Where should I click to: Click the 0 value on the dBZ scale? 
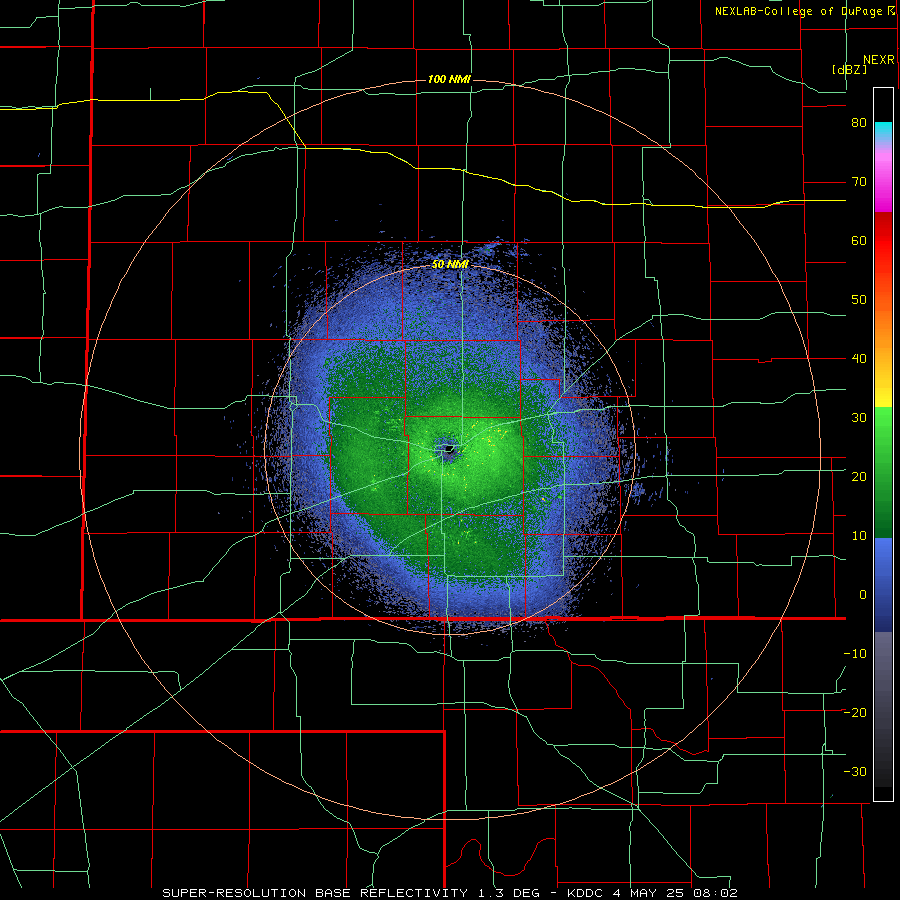pos(863,595)
